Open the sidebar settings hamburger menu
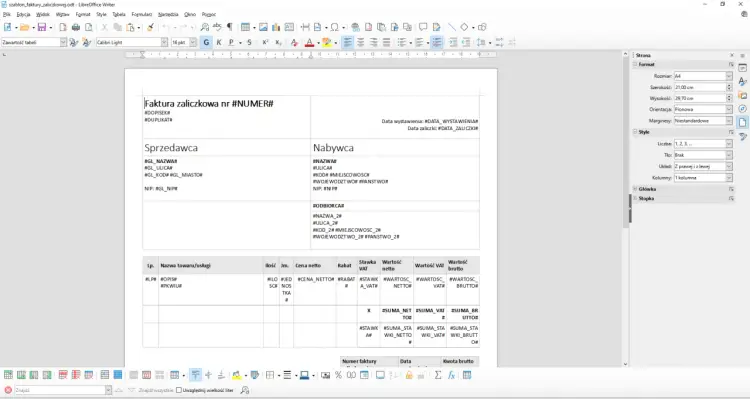 (x=742, y=55)
